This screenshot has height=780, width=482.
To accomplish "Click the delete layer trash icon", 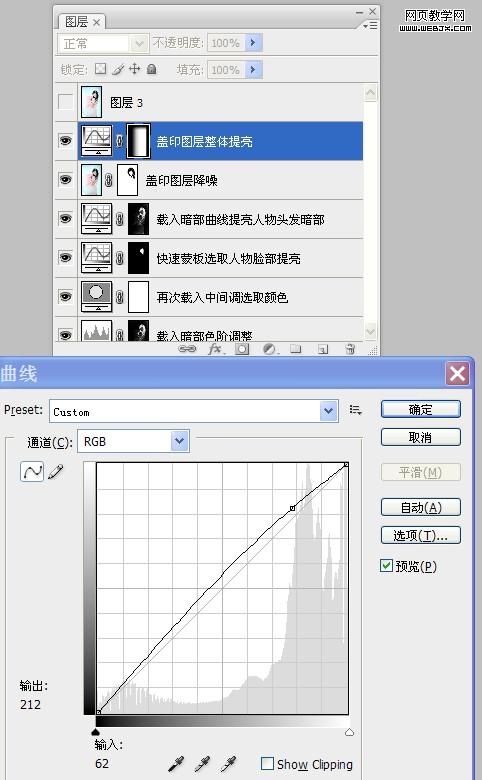I will (x=350, y=349).
